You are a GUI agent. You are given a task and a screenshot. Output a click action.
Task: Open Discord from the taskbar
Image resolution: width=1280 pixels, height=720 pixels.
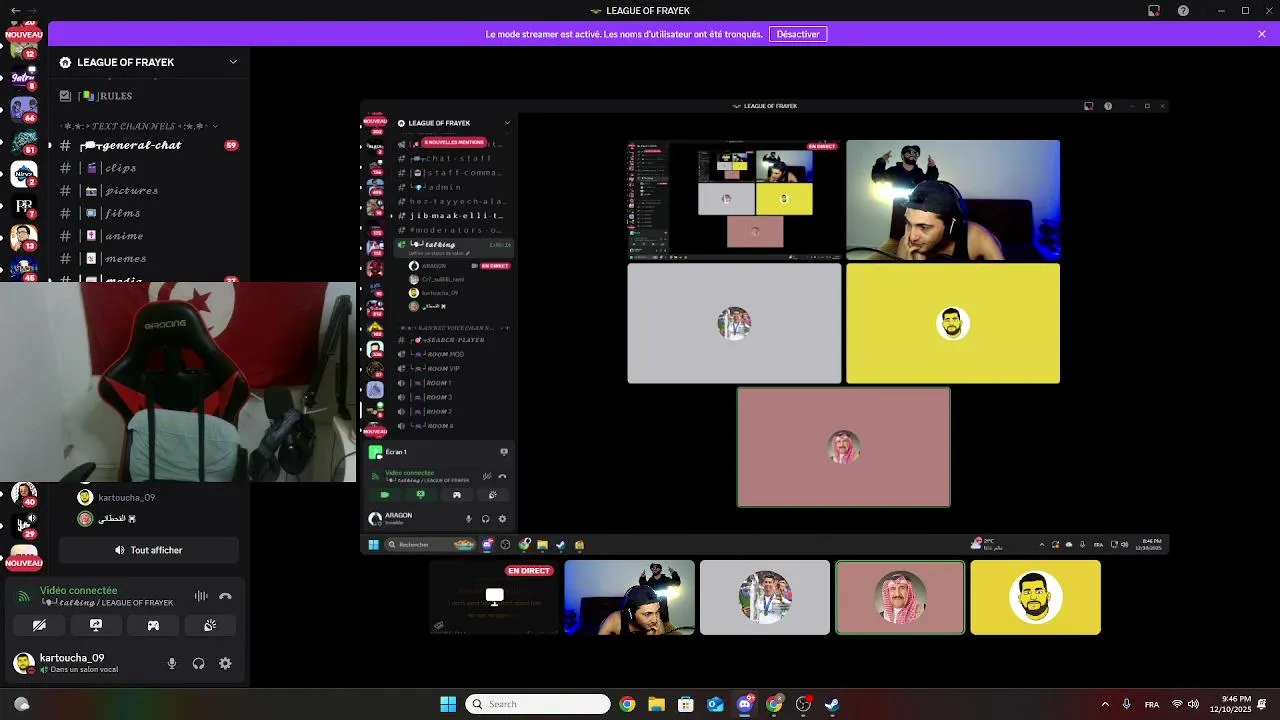[x=744, y=704]
